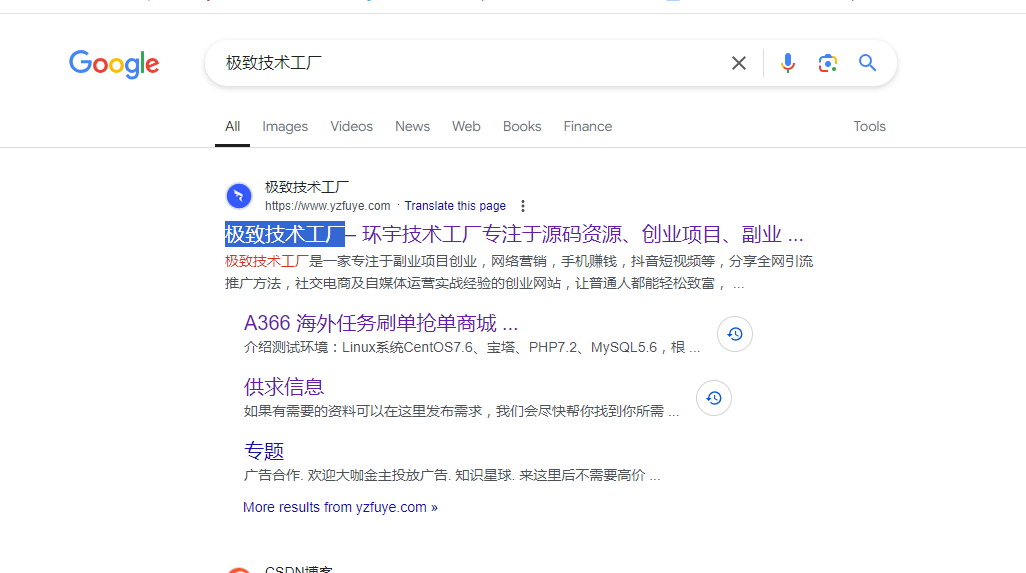The width and height of the screenshot is (1026, 573).
Task: Open the 专题 sitelink
Action: coord(264,451)
